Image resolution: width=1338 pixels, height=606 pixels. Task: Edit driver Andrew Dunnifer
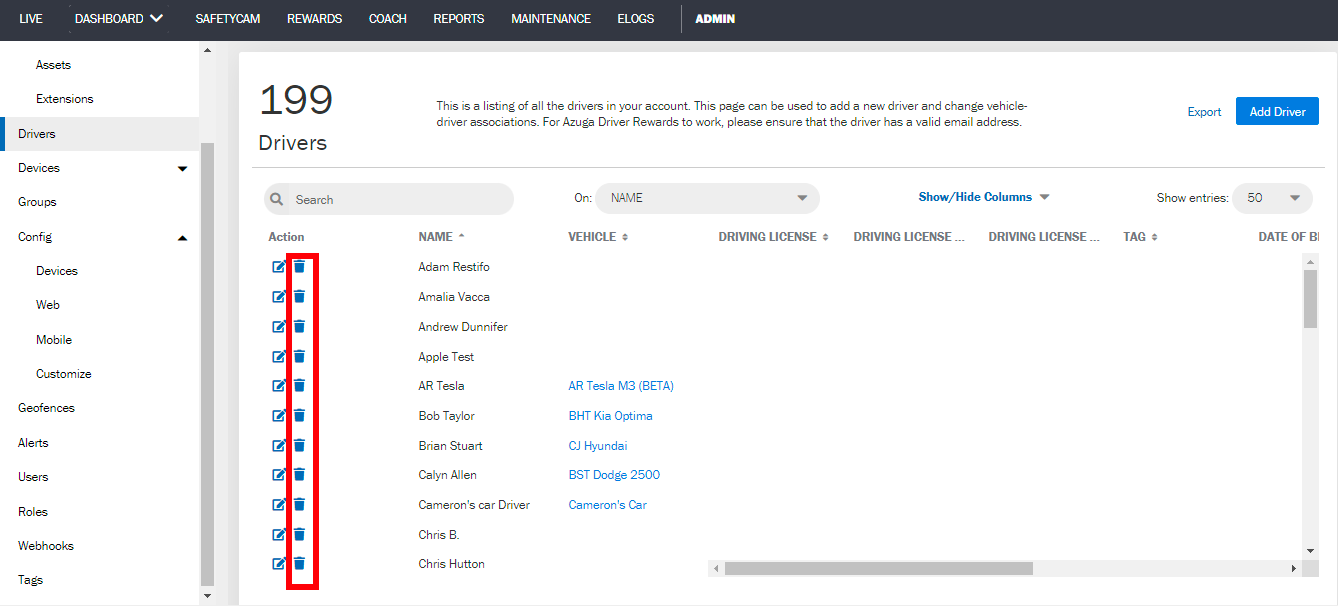pyautogui.click(x=279, y=327)
